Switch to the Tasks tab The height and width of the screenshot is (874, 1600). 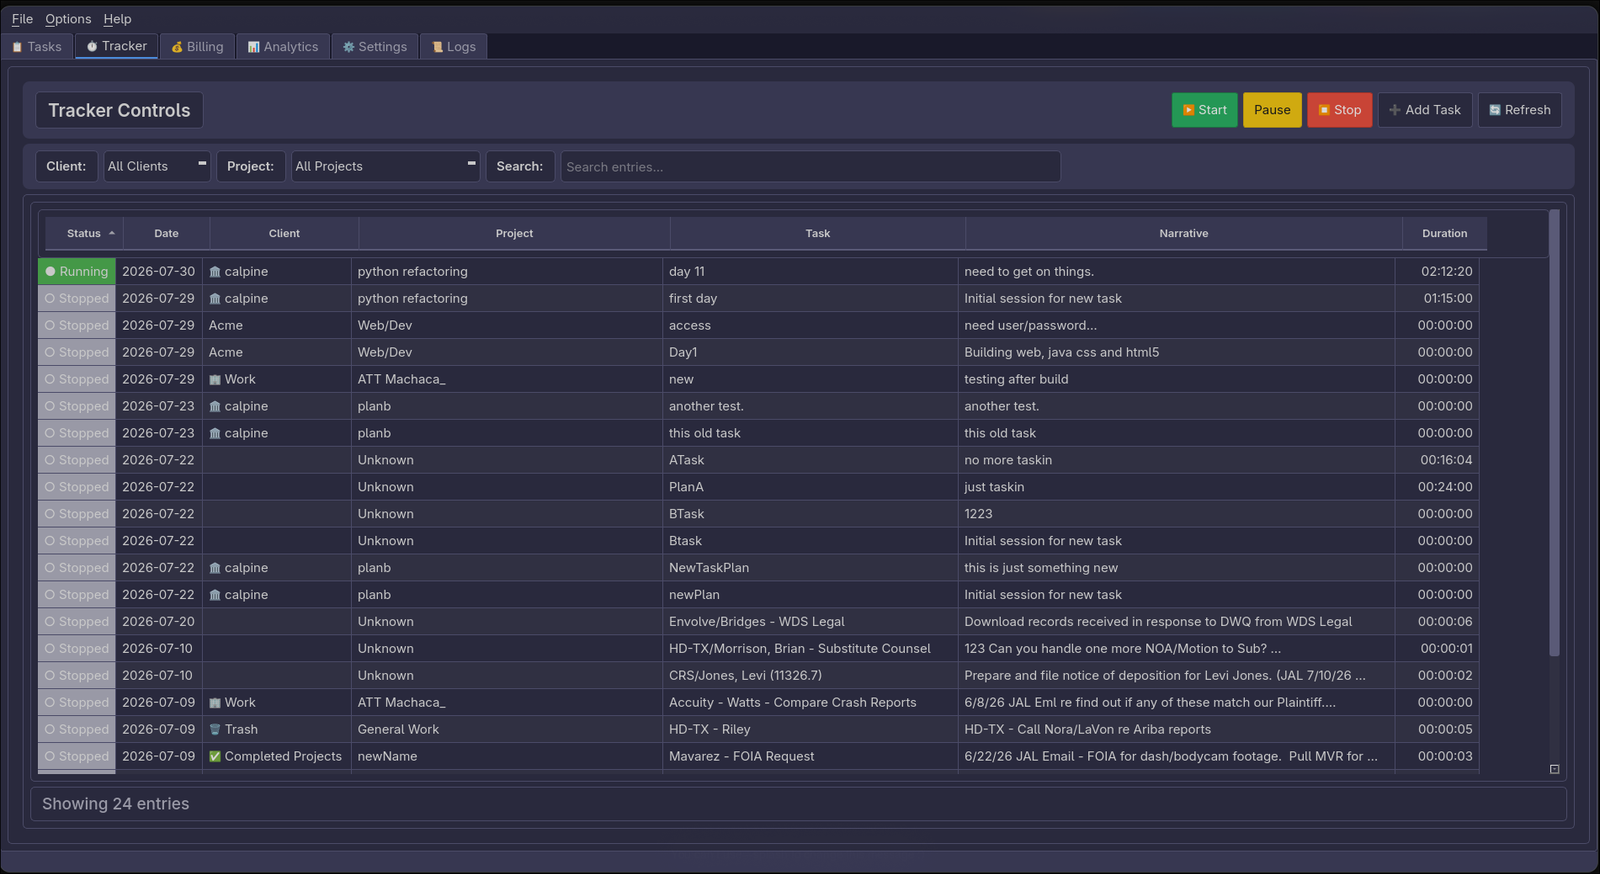coord(37,47)
